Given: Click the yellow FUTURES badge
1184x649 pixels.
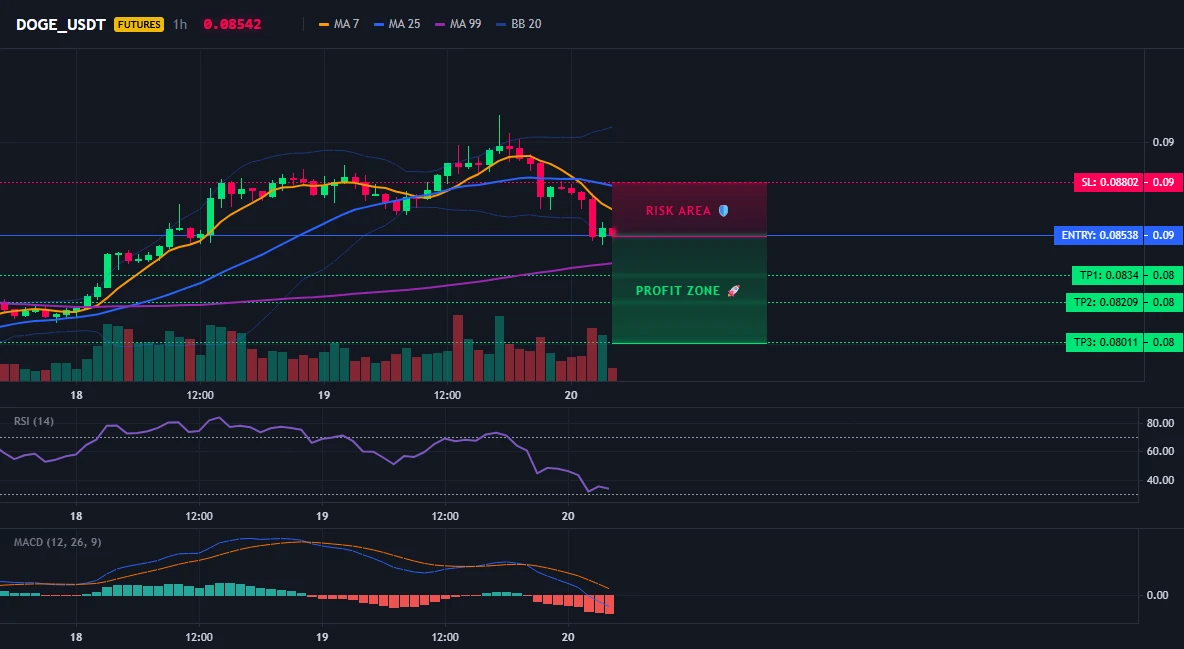Looking at the screenshot, I should [x=139, y=24].
